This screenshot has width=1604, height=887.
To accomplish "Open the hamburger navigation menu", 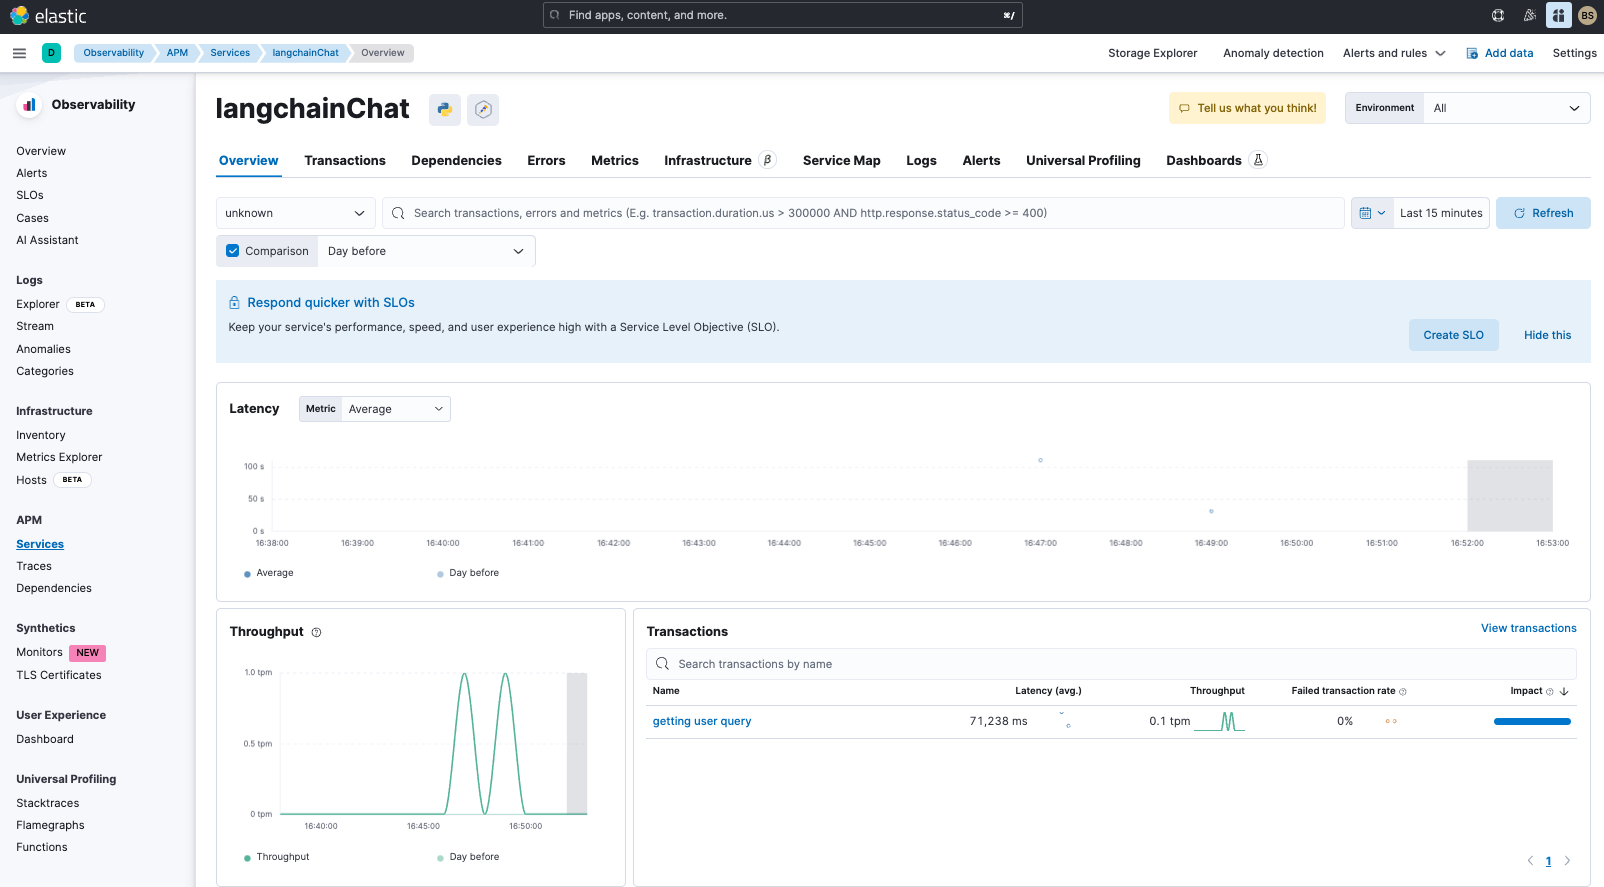I will click(x=19, y=53).
